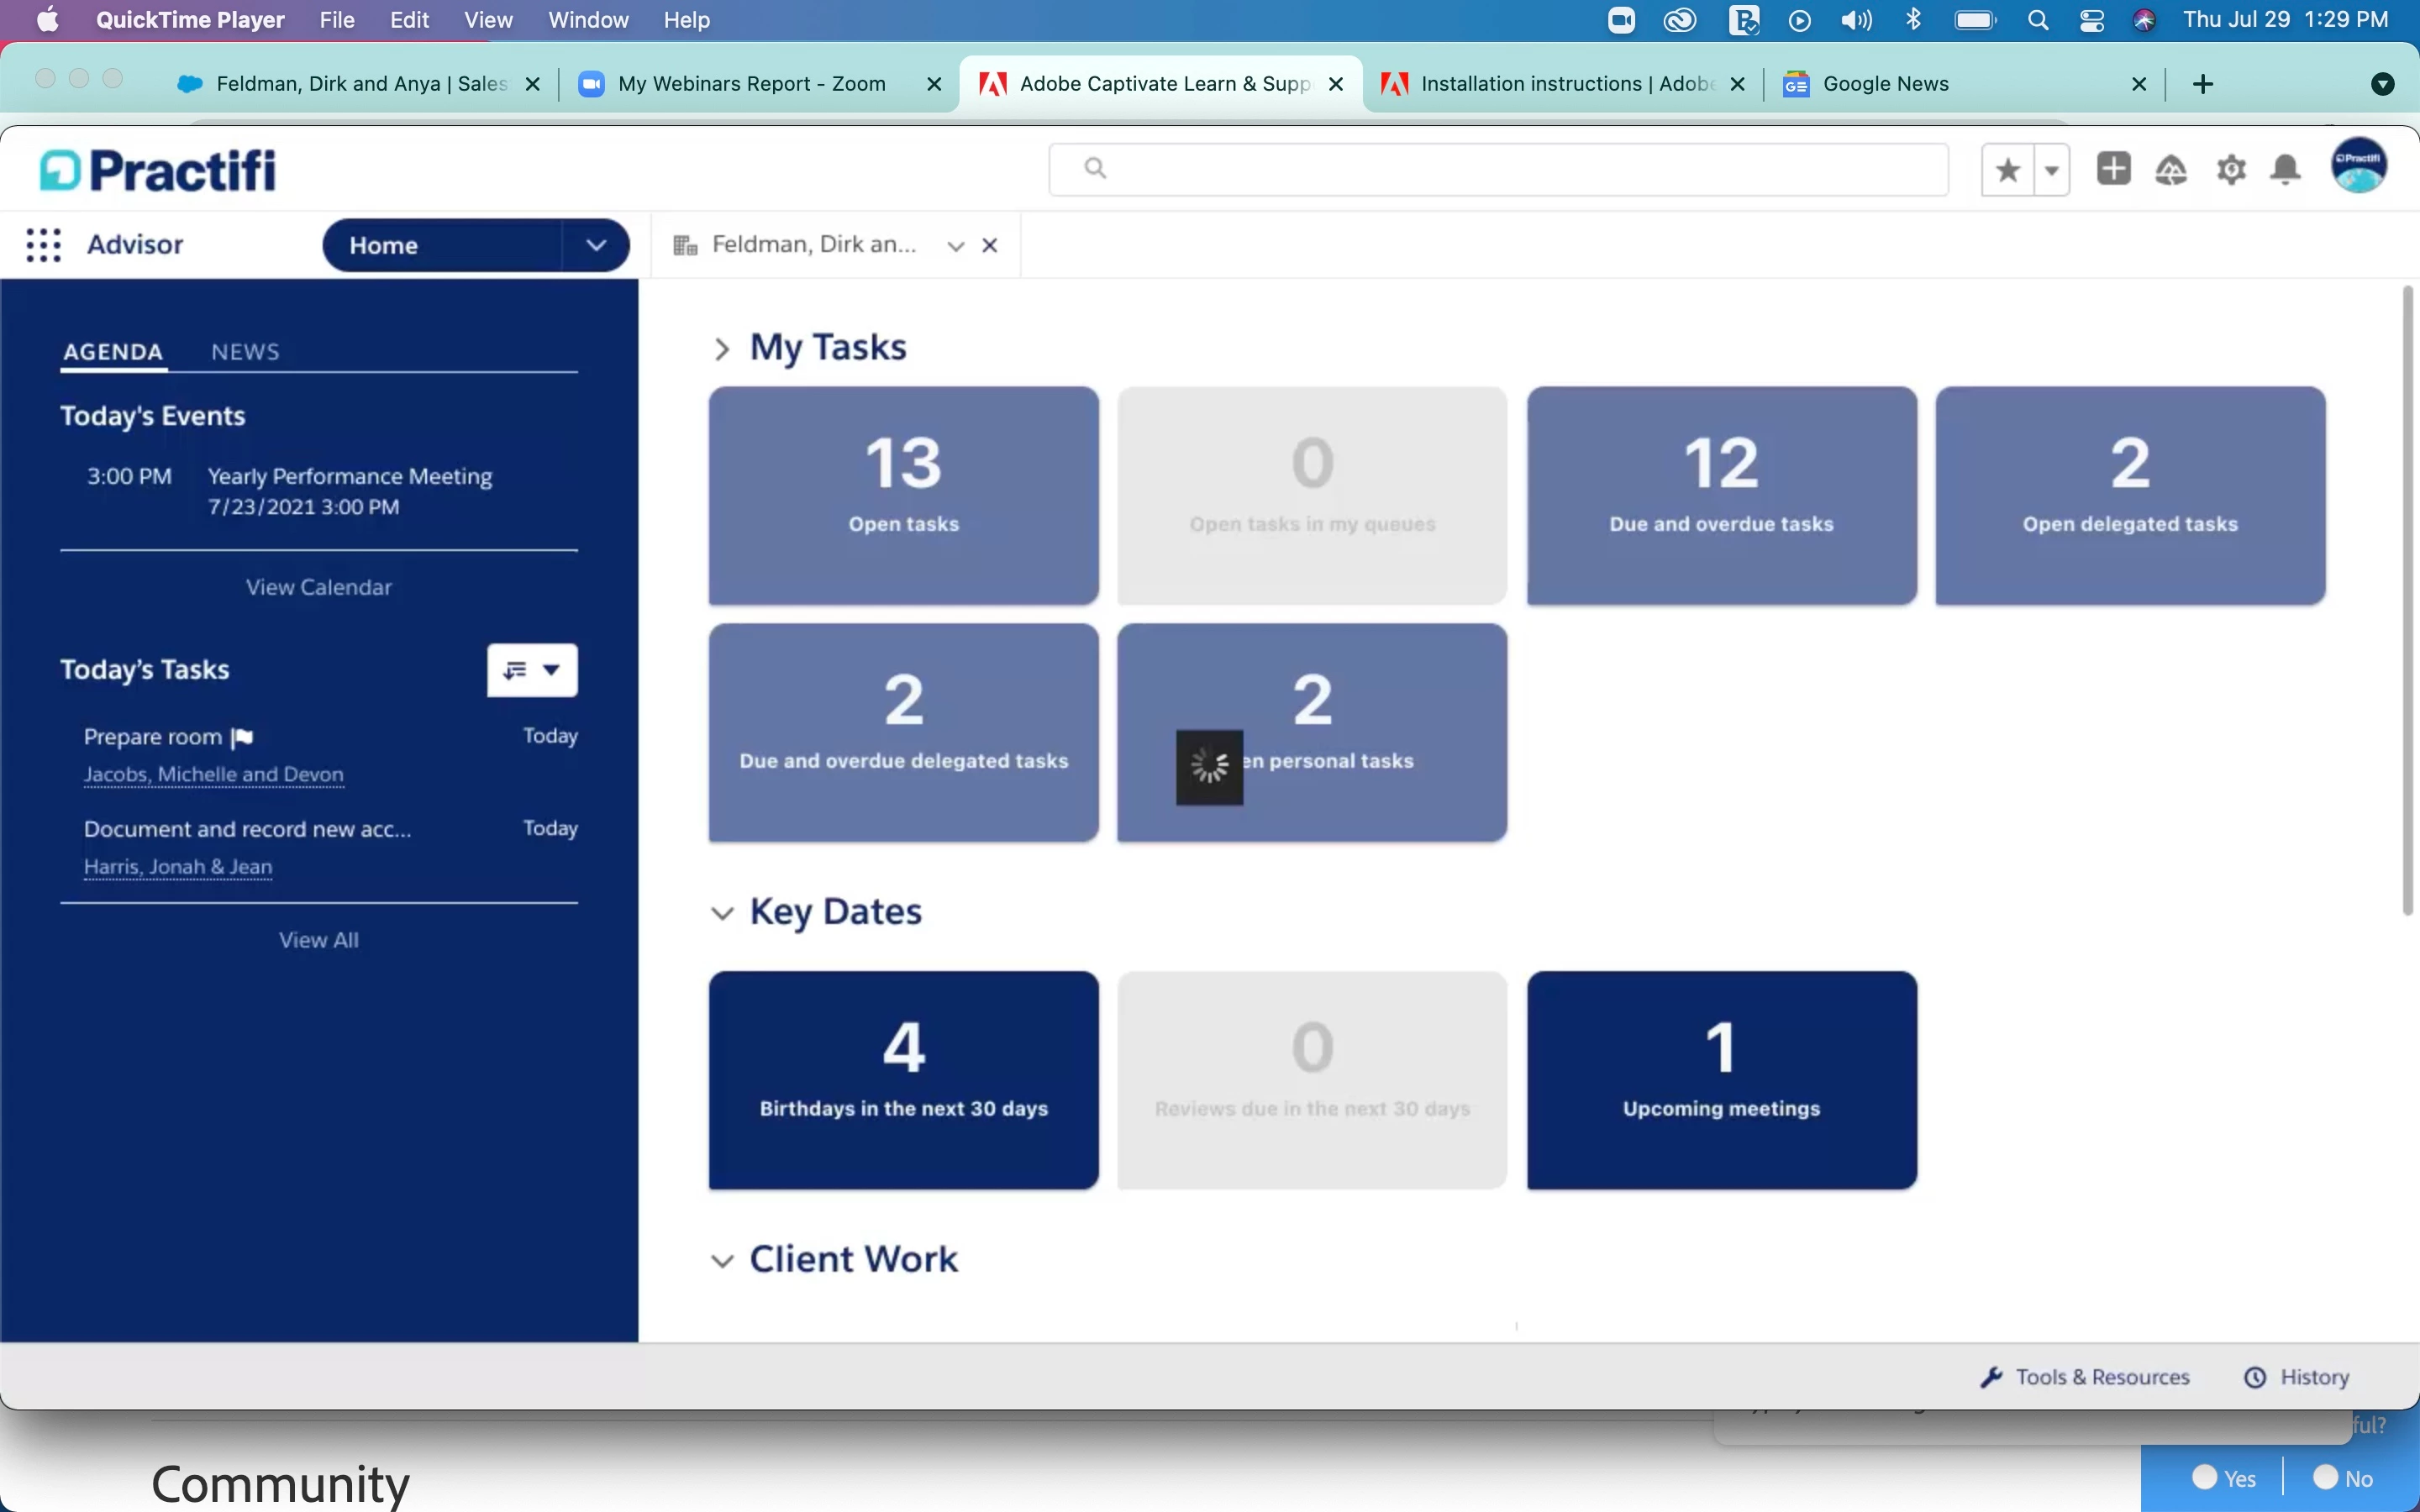Click the View Calendar link
This screenshot has width=2420, height=1512.
[319, 587]
